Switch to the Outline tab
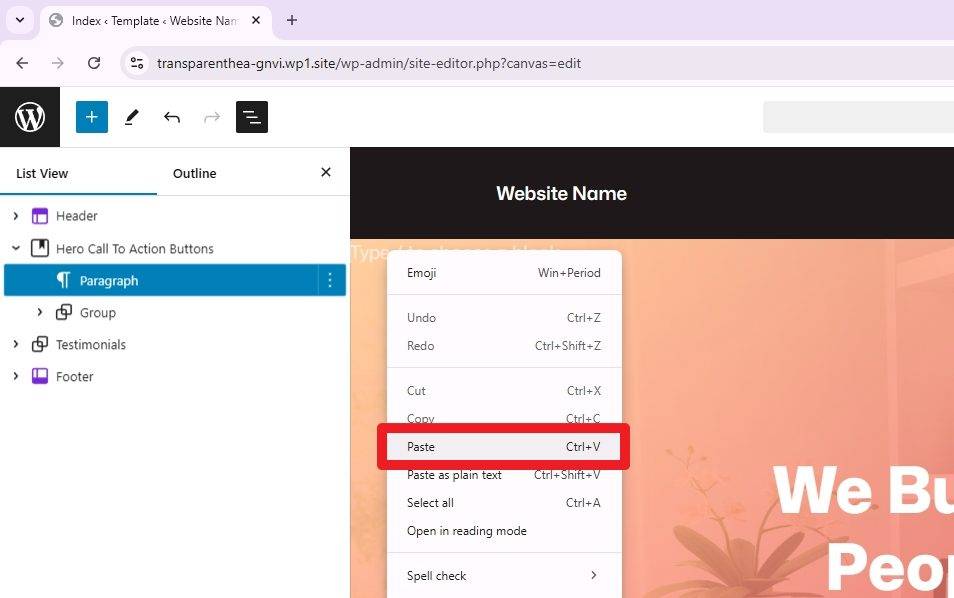954x598 pixels. 194,173
